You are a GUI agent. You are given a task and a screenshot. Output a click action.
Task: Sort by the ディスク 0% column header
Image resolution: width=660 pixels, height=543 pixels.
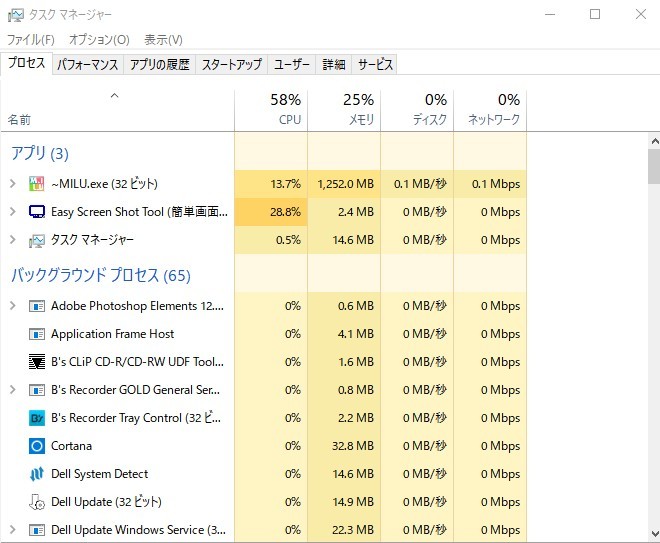click(417, 111)
